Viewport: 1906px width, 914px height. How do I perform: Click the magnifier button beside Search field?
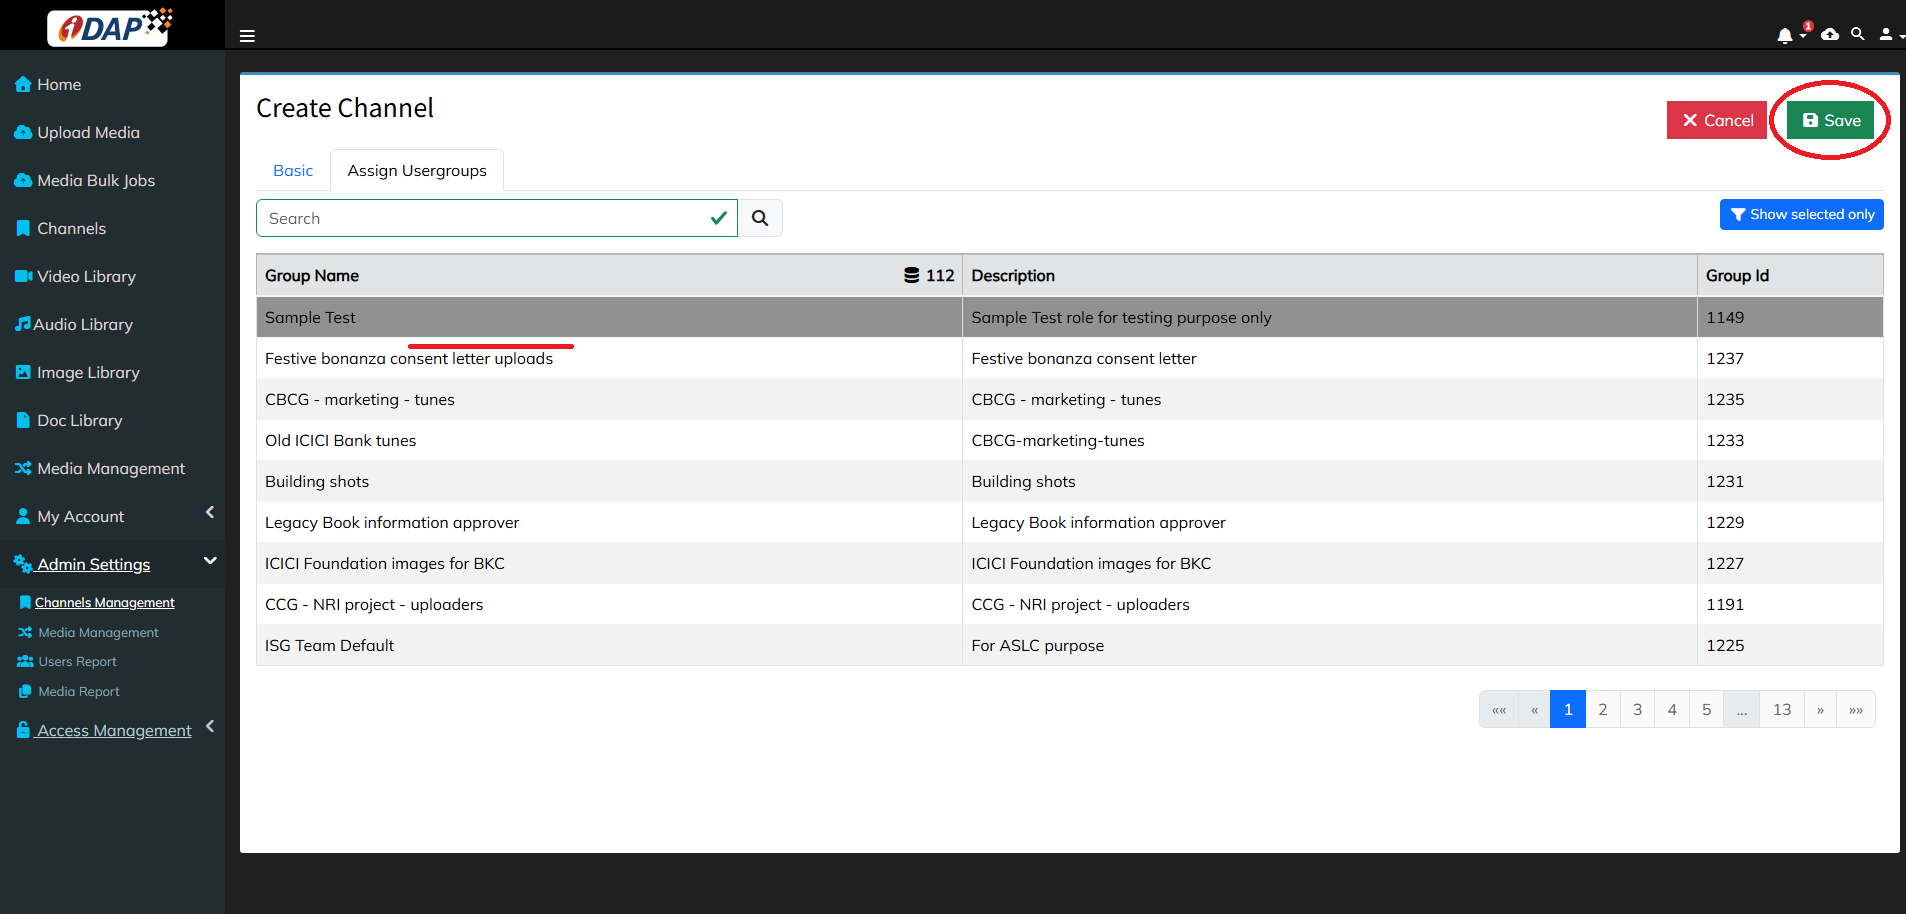tap(760, 218)
